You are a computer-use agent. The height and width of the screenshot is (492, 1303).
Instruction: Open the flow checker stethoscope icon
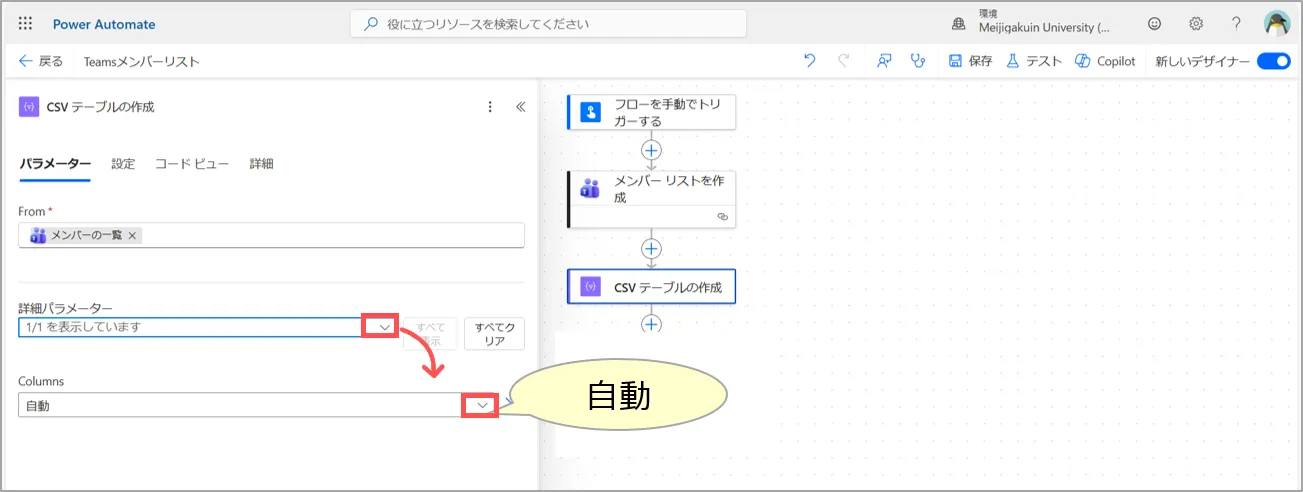click(x=917, y=61)
